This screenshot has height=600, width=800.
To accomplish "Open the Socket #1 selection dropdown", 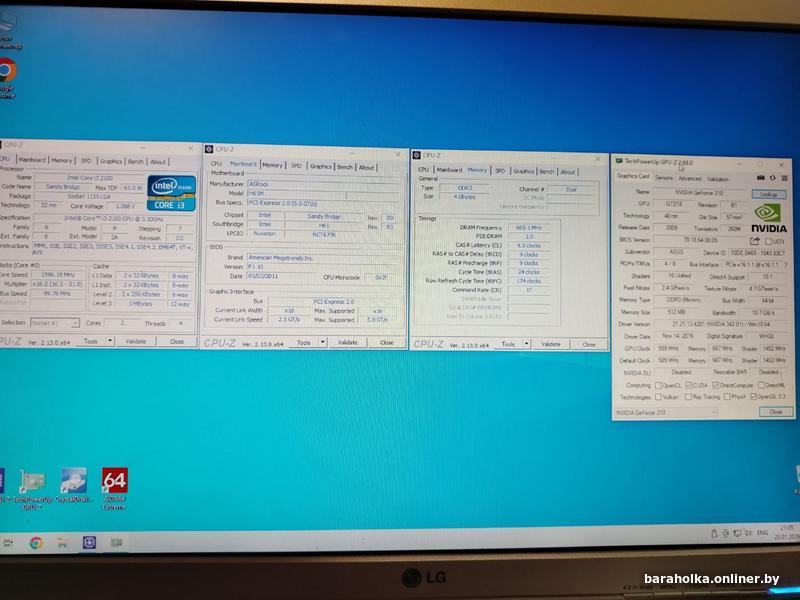I will click(55, 323).
